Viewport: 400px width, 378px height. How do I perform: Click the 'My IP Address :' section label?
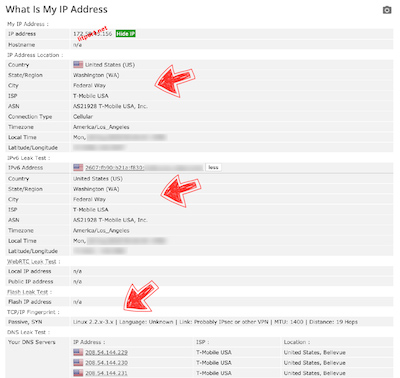click(28, 24)
